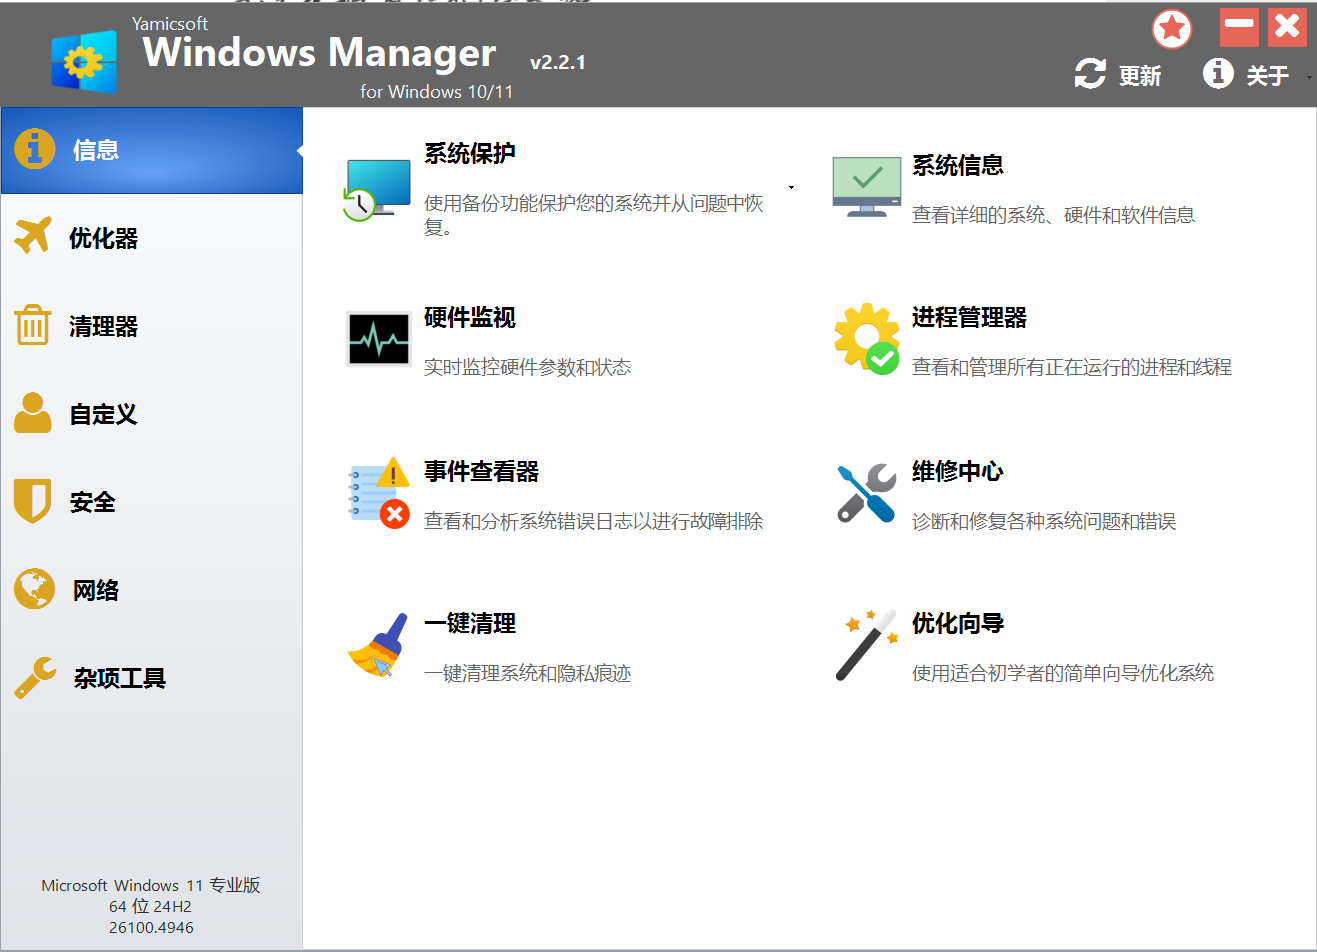Expand the dropdown arrow beside 系统保护

pos(790,187)
